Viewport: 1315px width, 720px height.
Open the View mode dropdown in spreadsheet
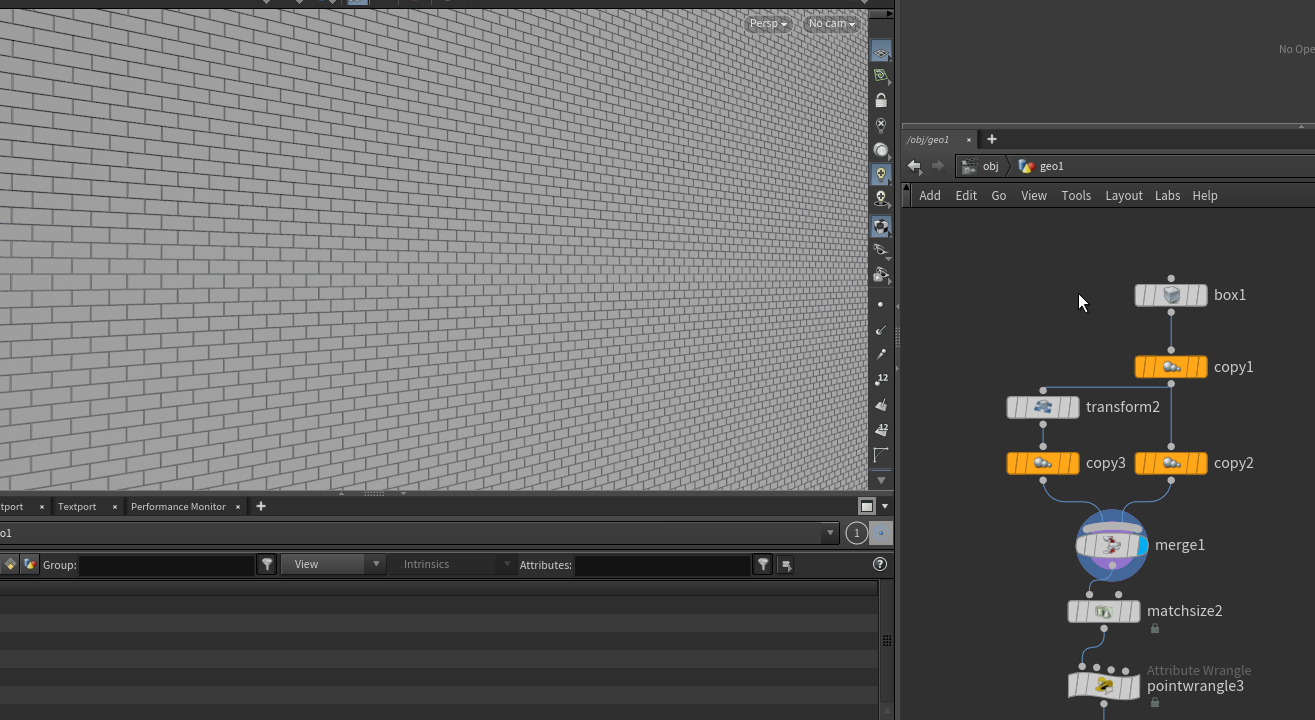(333, 564)
